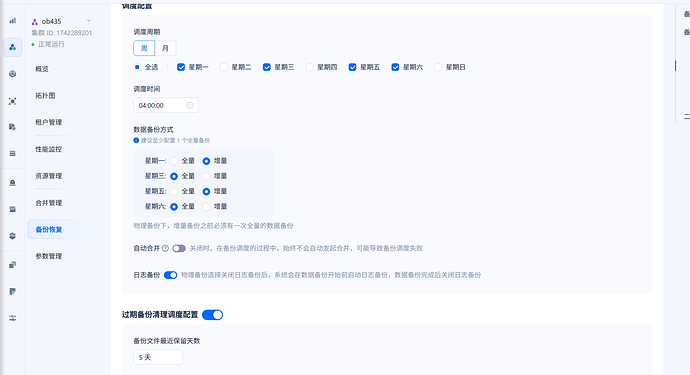Go to 性能监控 menu item
Screen dimensions: 690x375
coord(48,149)
